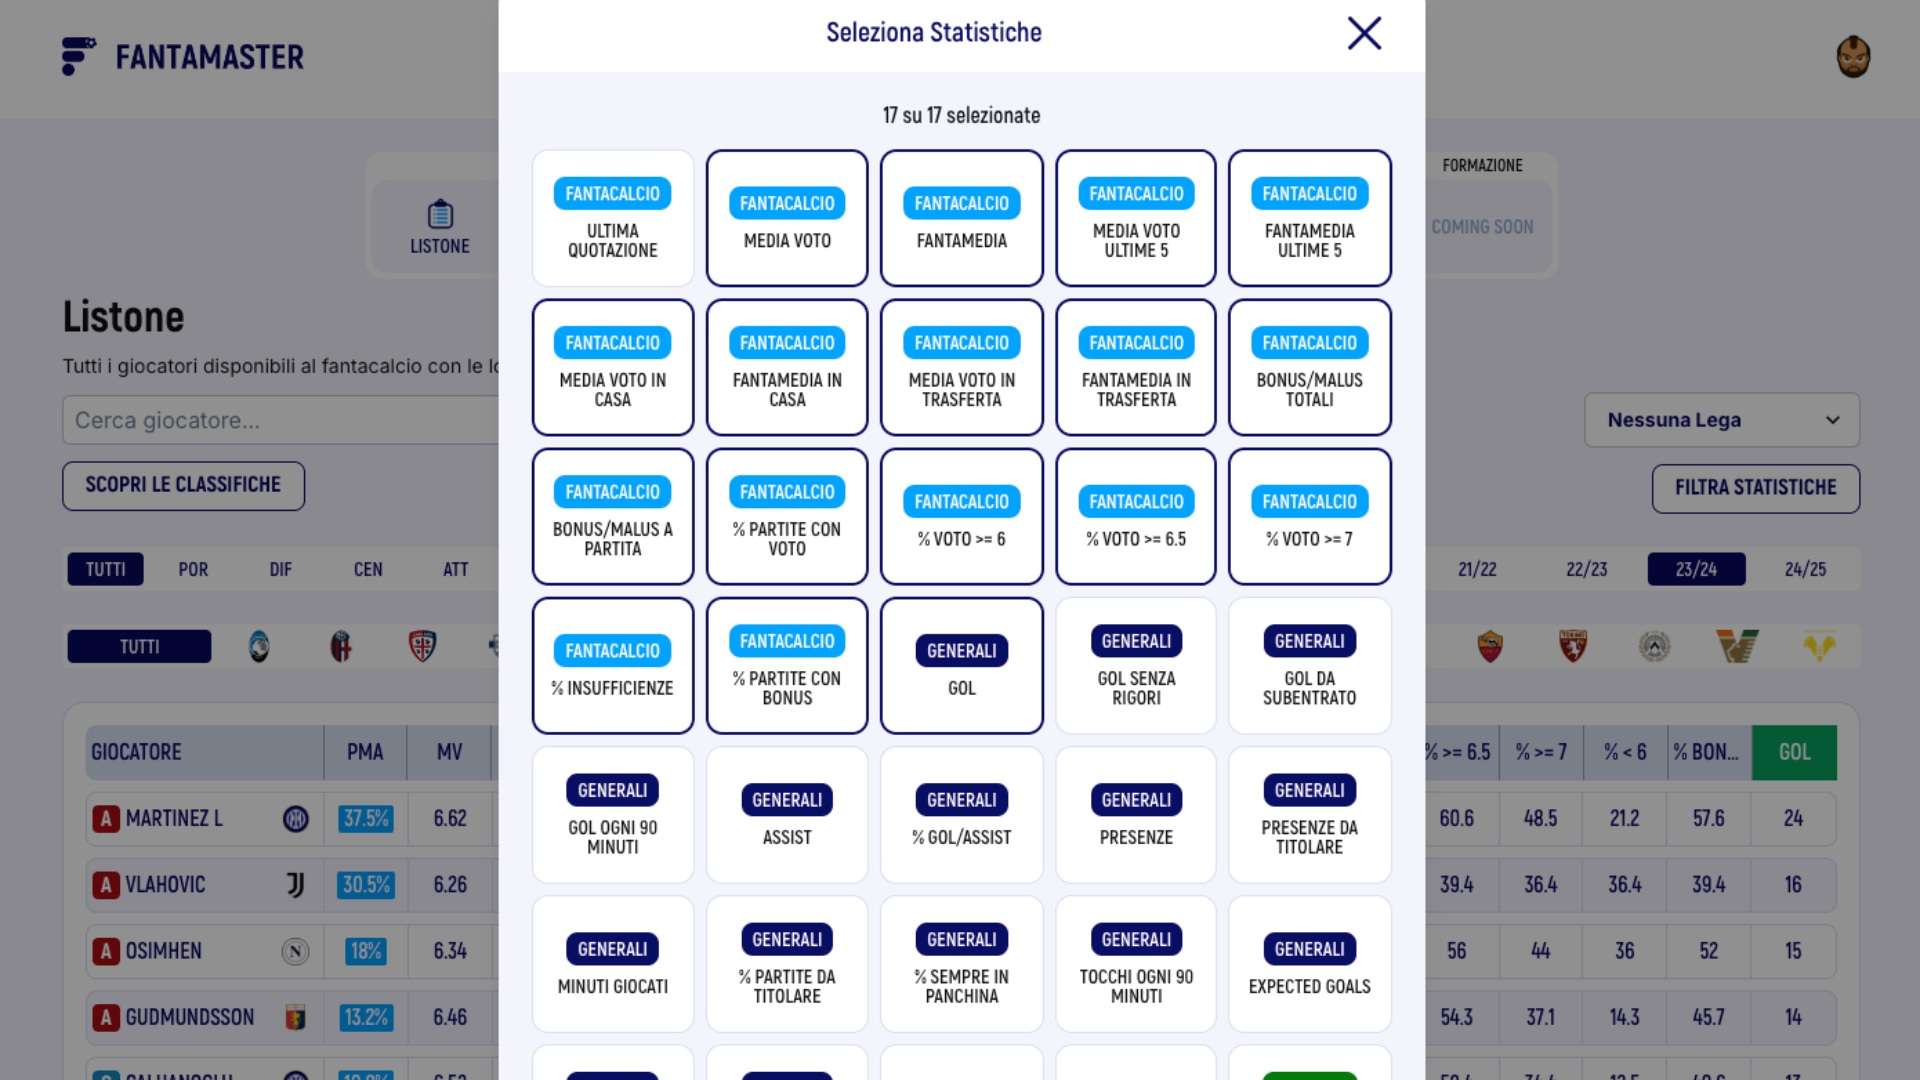Sort by the green GOL column header
The image size is (1920, 1080).
click(x=1794, y=753)
